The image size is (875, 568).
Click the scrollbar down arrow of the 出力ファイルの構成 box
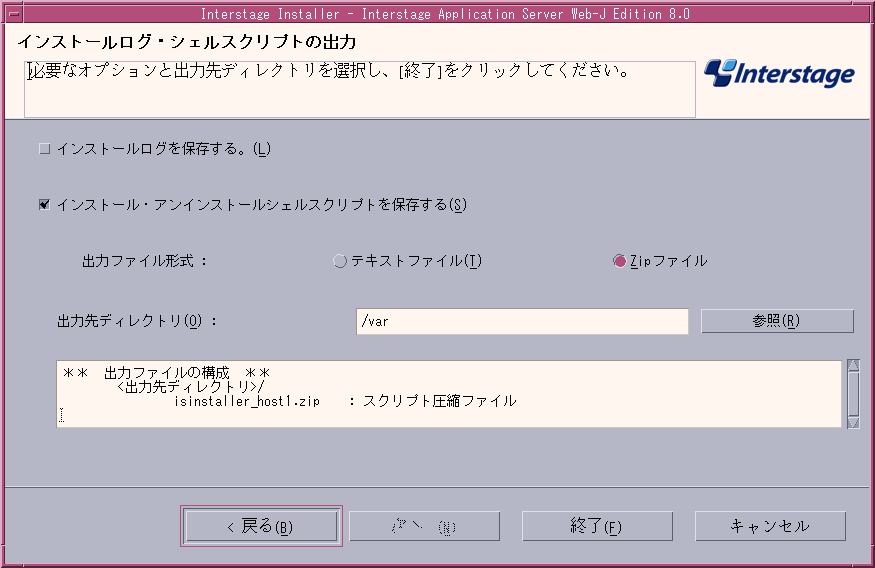coord(853,422)
